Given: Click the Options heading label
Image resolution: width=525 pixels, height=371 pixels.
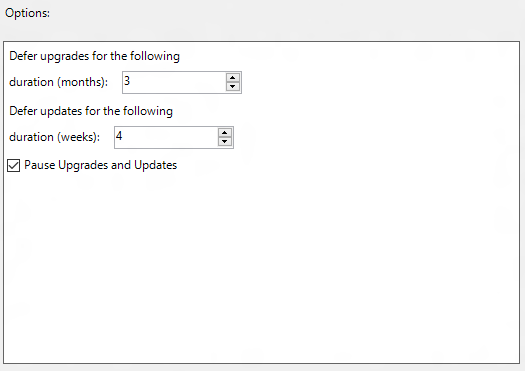Looking at the screenshot, I should click(27, 13).
